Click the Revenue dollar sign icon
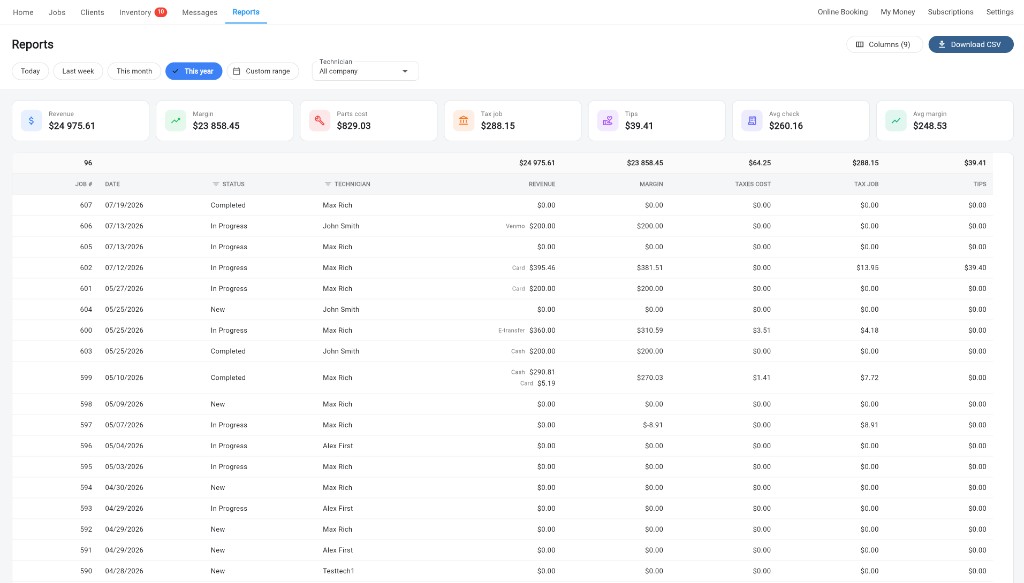This screenshot has width=1024, height=583. [x=31, y=121]
